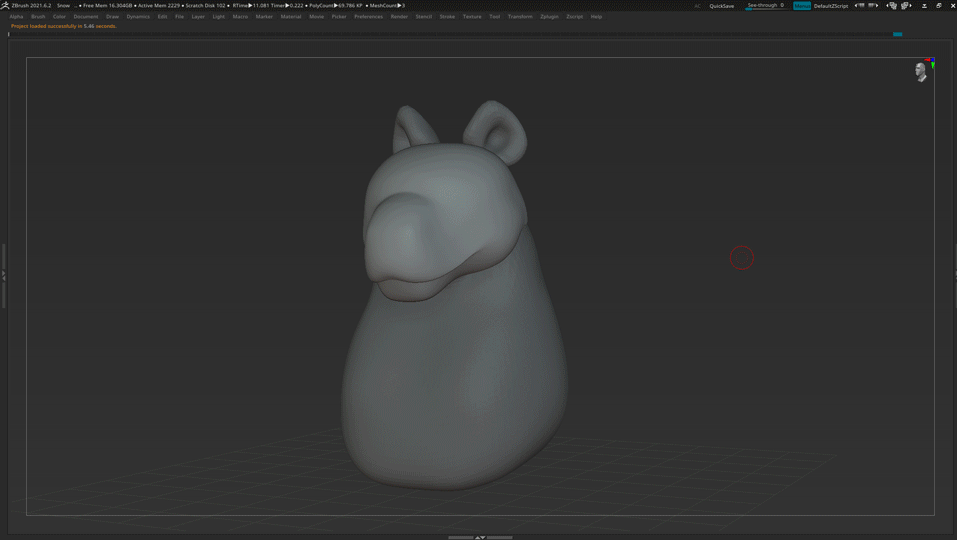
Task: Open the Alpha menu
Action: [x=16, y=16]
